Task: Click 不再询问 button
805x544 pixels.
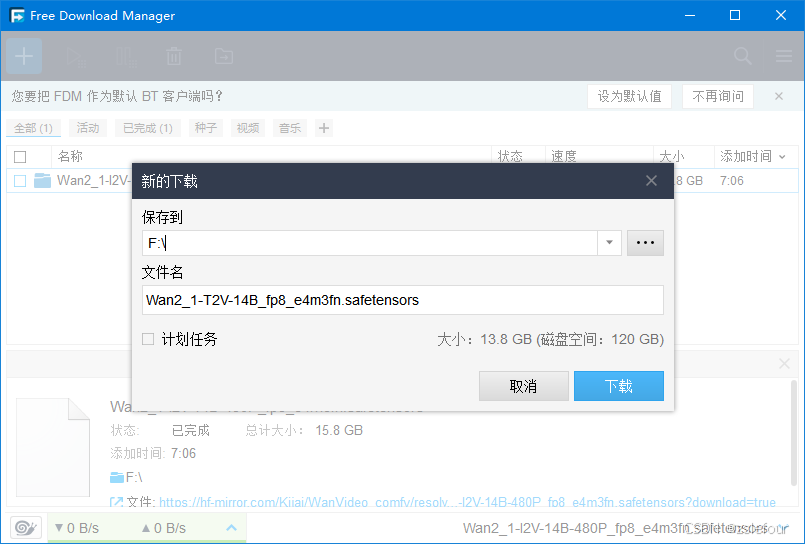Action: pyautogui.click(x=718, y=96)
